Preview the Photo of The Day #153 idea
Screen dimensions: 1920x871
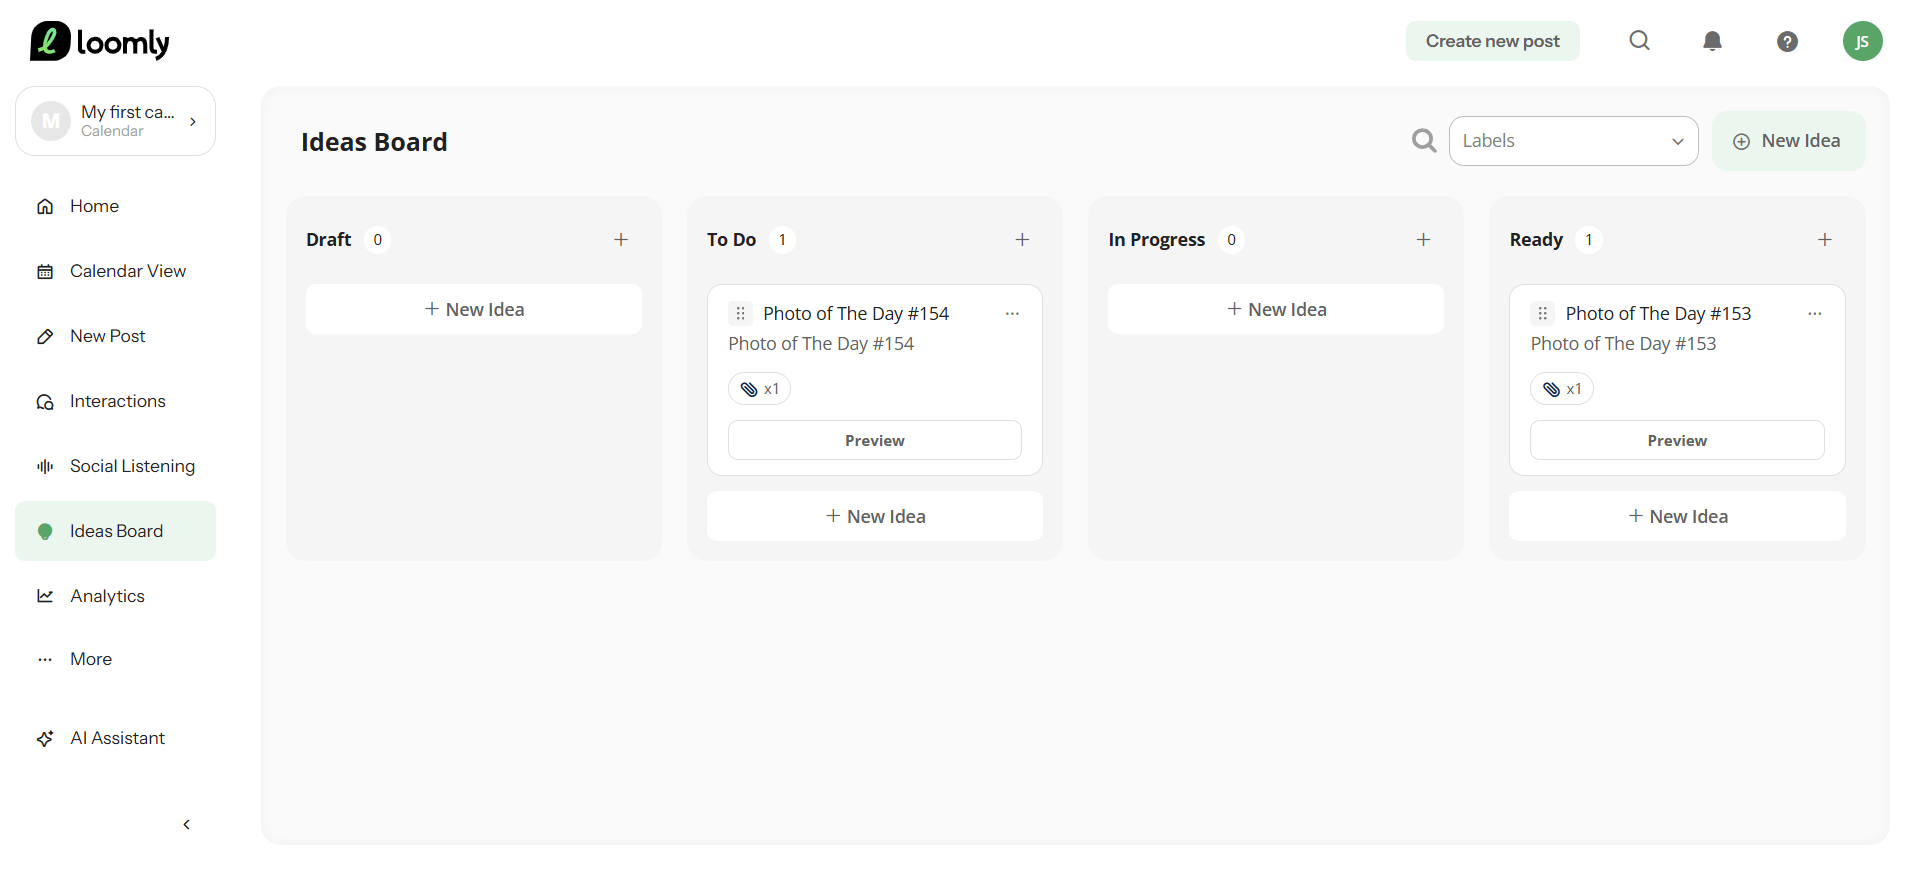pos(1677,440)
